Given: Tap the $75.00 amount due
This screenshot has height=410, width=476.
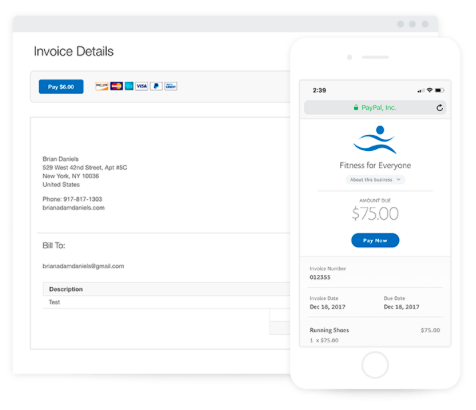Looking at the screenshot, I should (x=375, y=213).
